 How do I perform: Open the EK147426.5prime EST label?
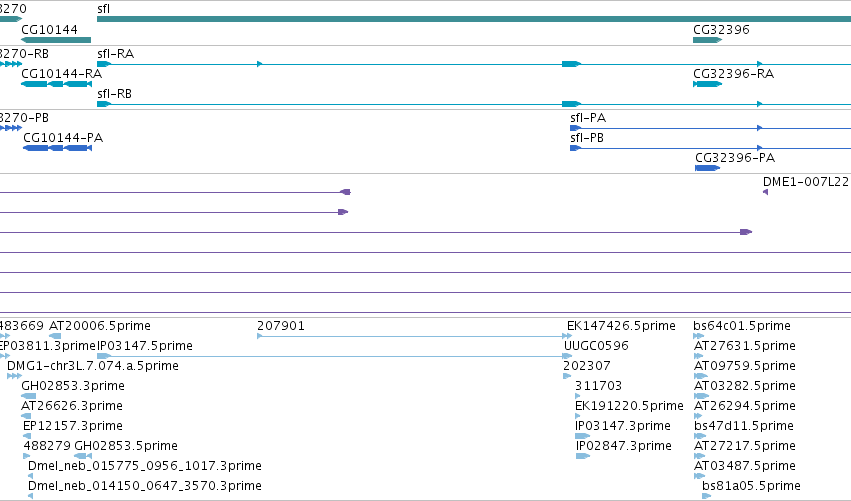point(621,326)
